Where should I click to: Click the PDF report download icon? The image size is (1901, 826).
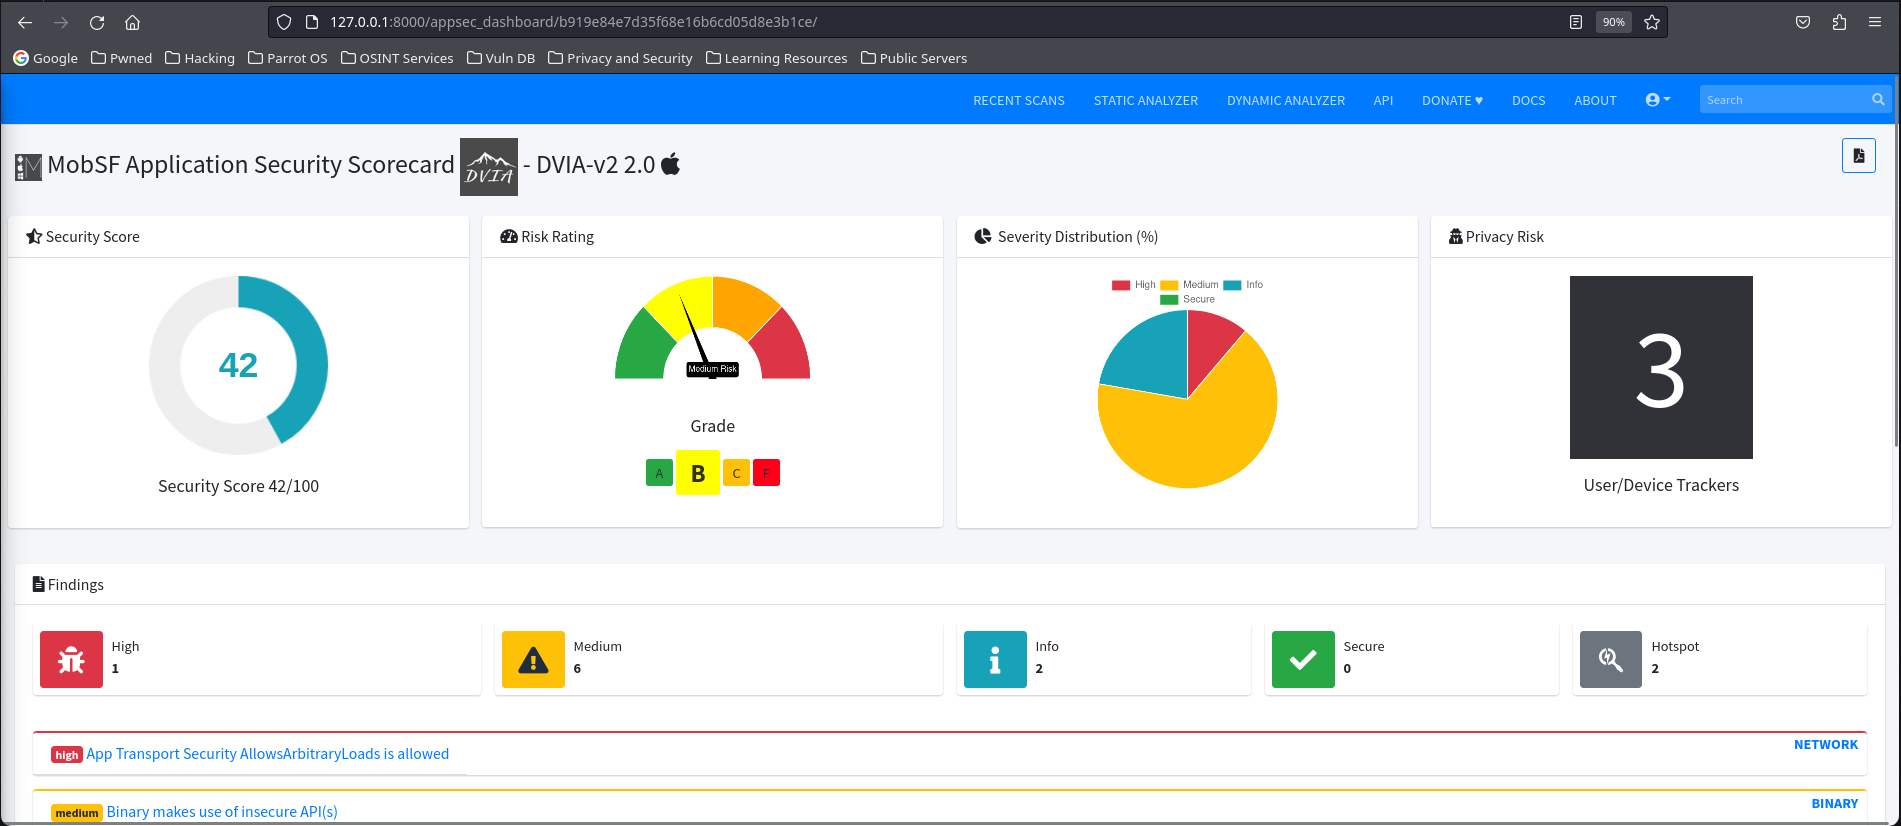[x=1858, y=156]
